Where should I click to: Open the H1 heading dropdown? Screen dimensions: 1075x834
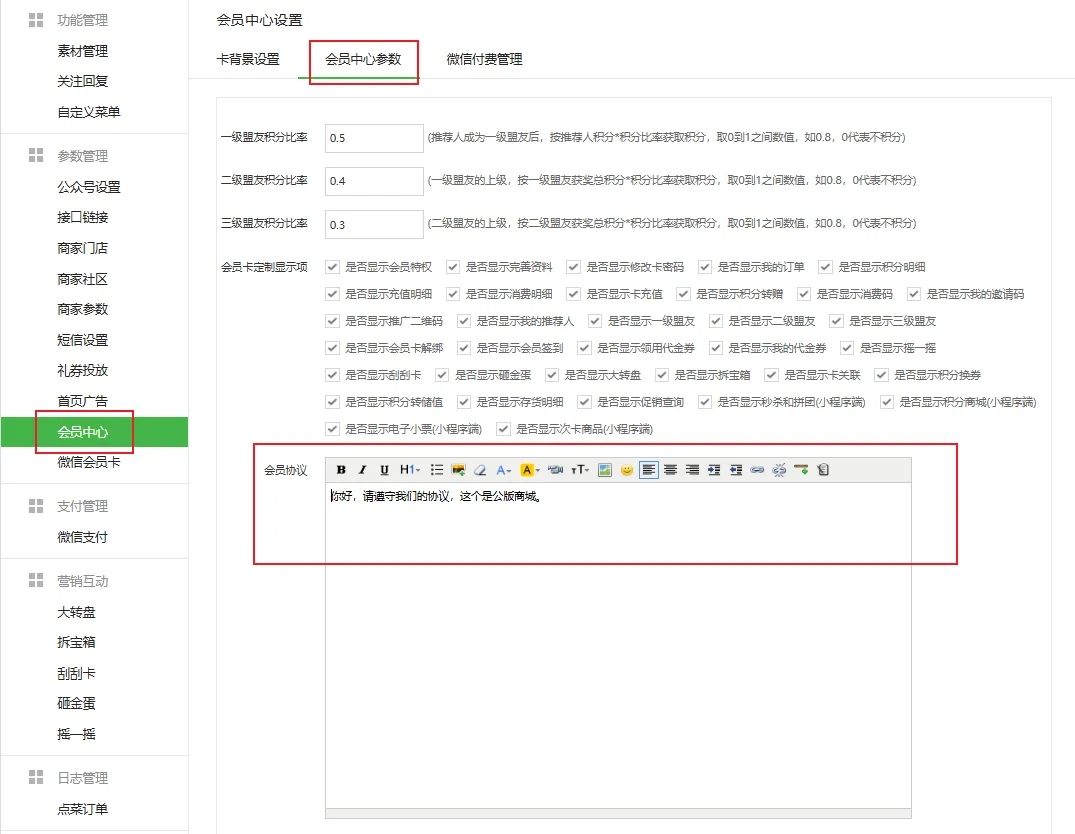click(409, 470)
